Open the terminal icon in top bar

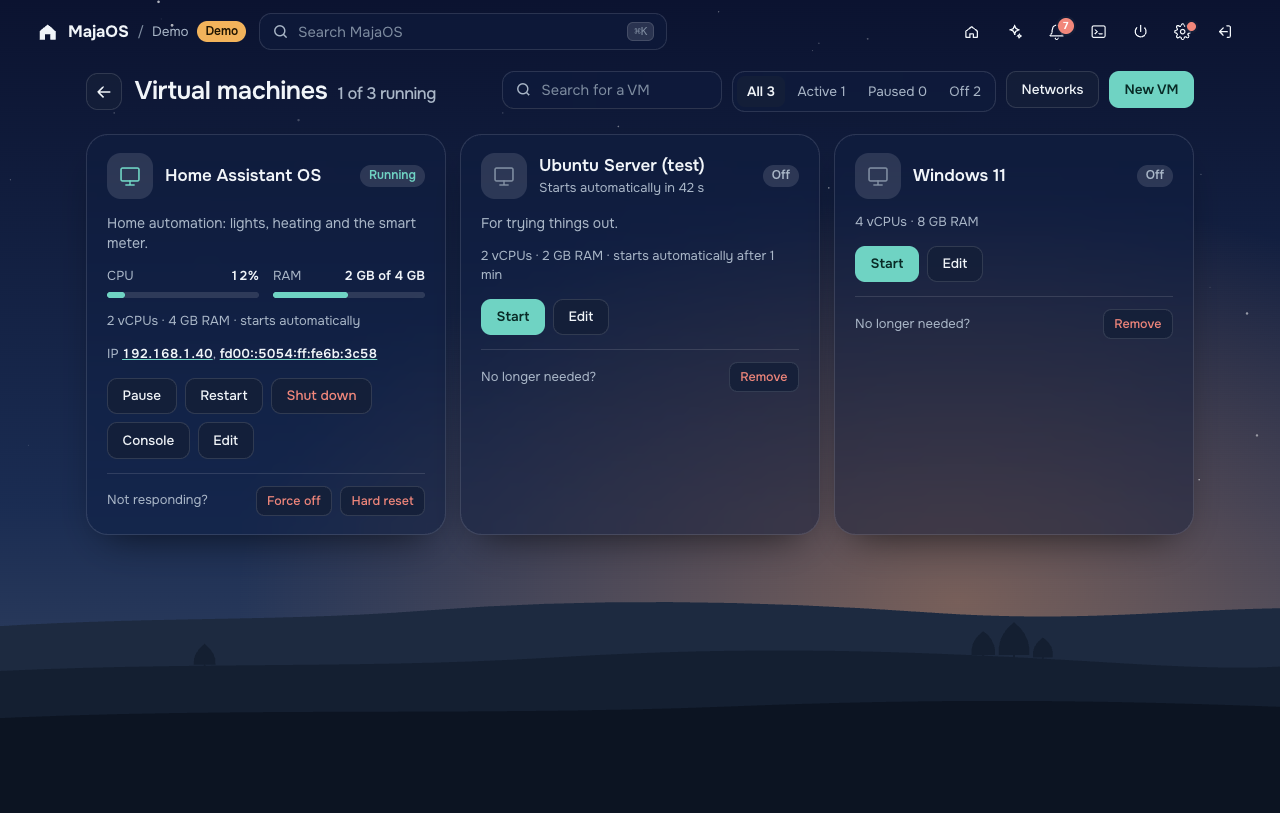coord(1098,32)
